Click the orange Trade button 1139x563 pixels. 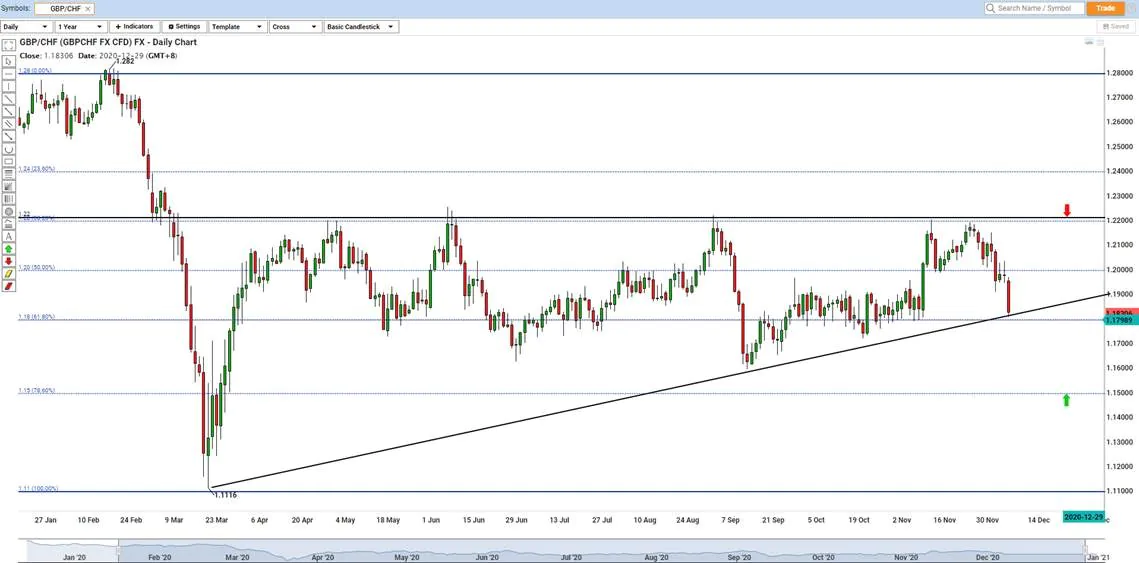(x=1105, y=8)
